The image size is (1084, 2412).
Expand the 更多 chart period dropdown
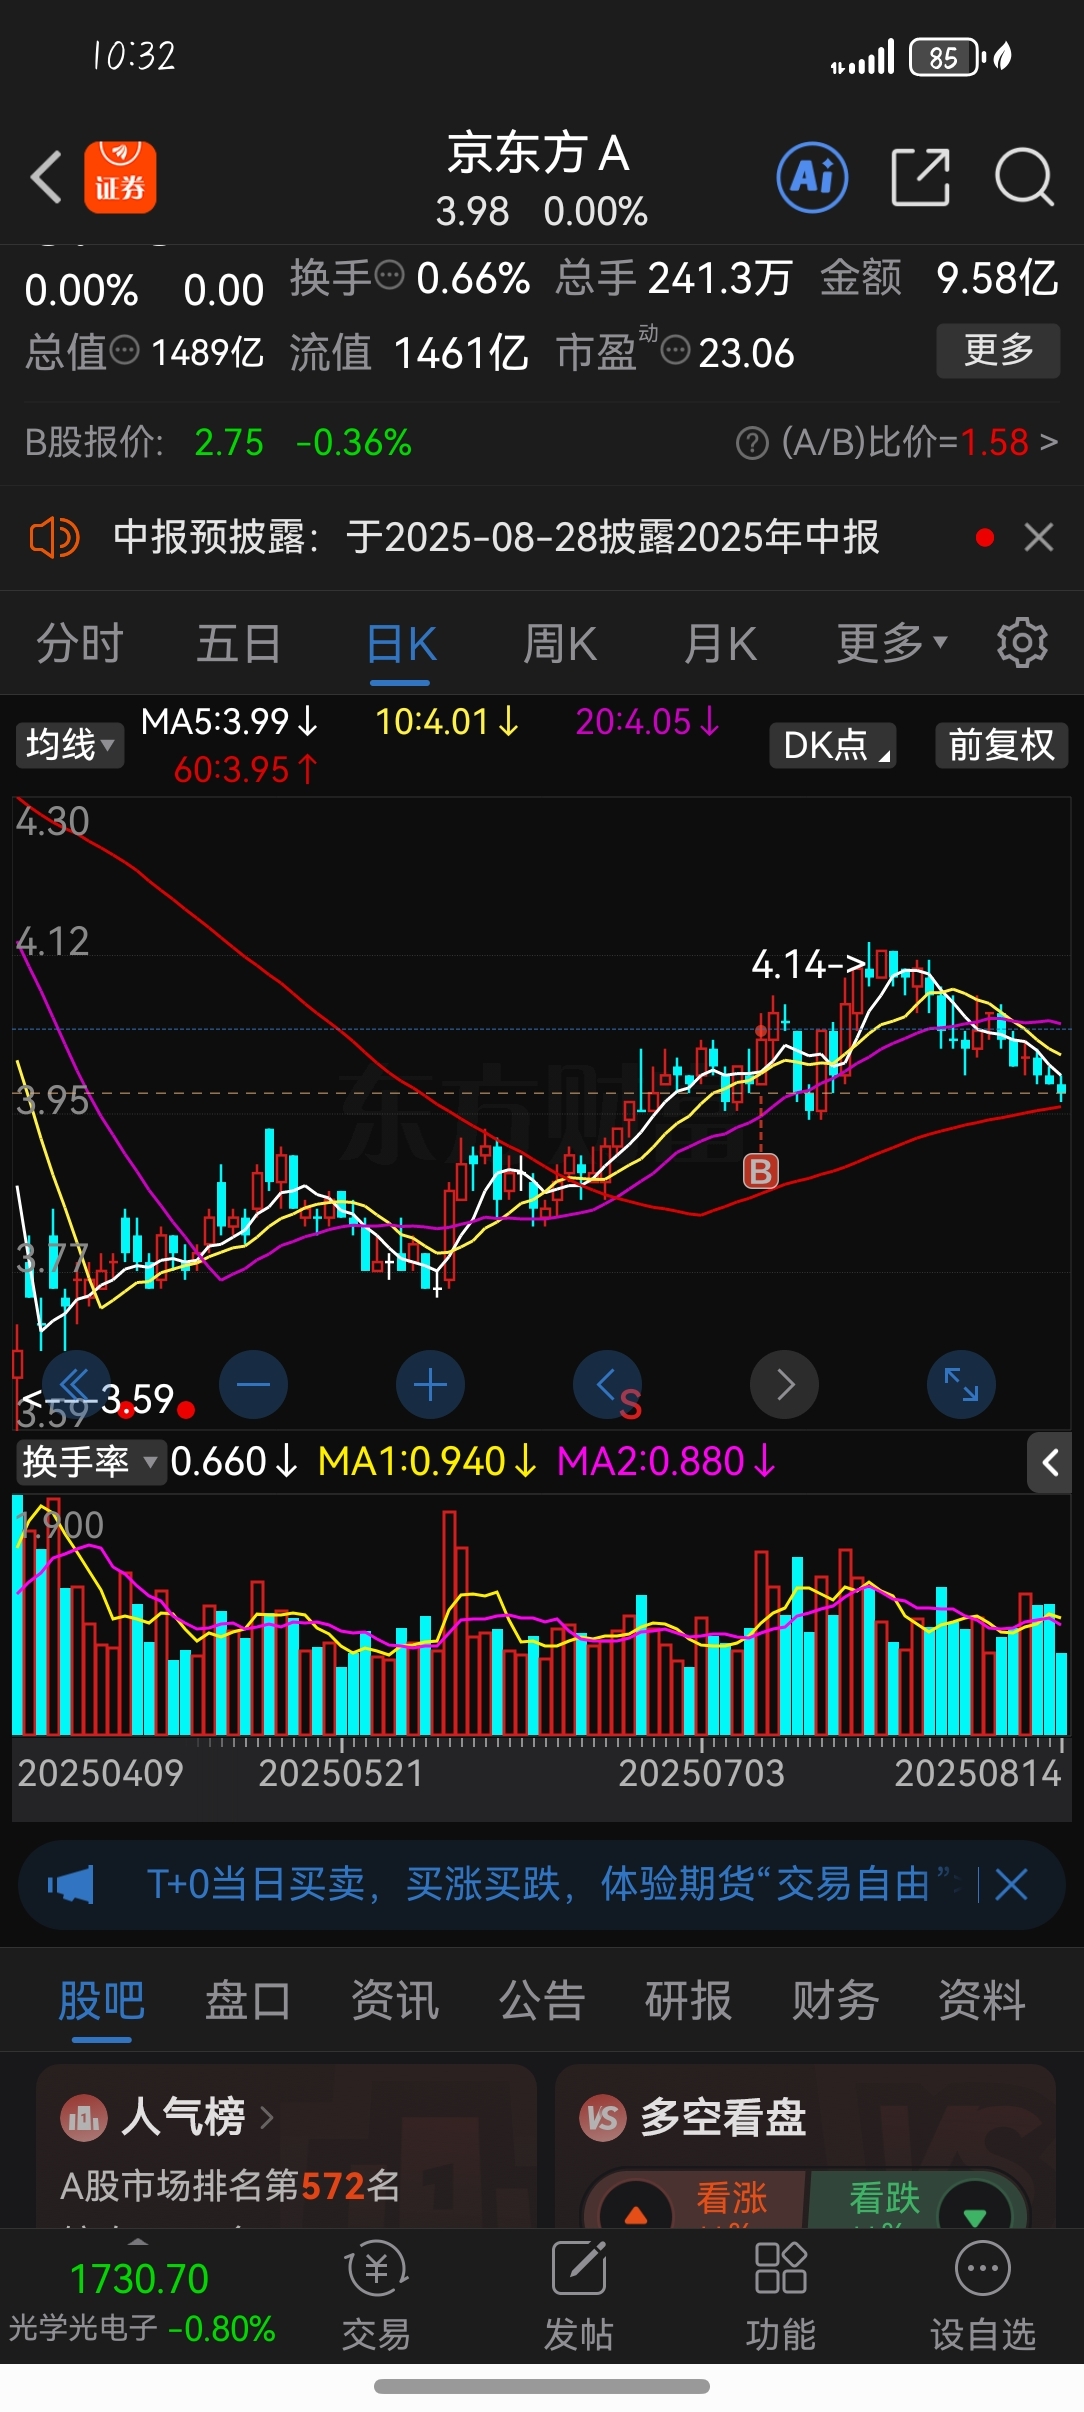(x=892, y=643)
